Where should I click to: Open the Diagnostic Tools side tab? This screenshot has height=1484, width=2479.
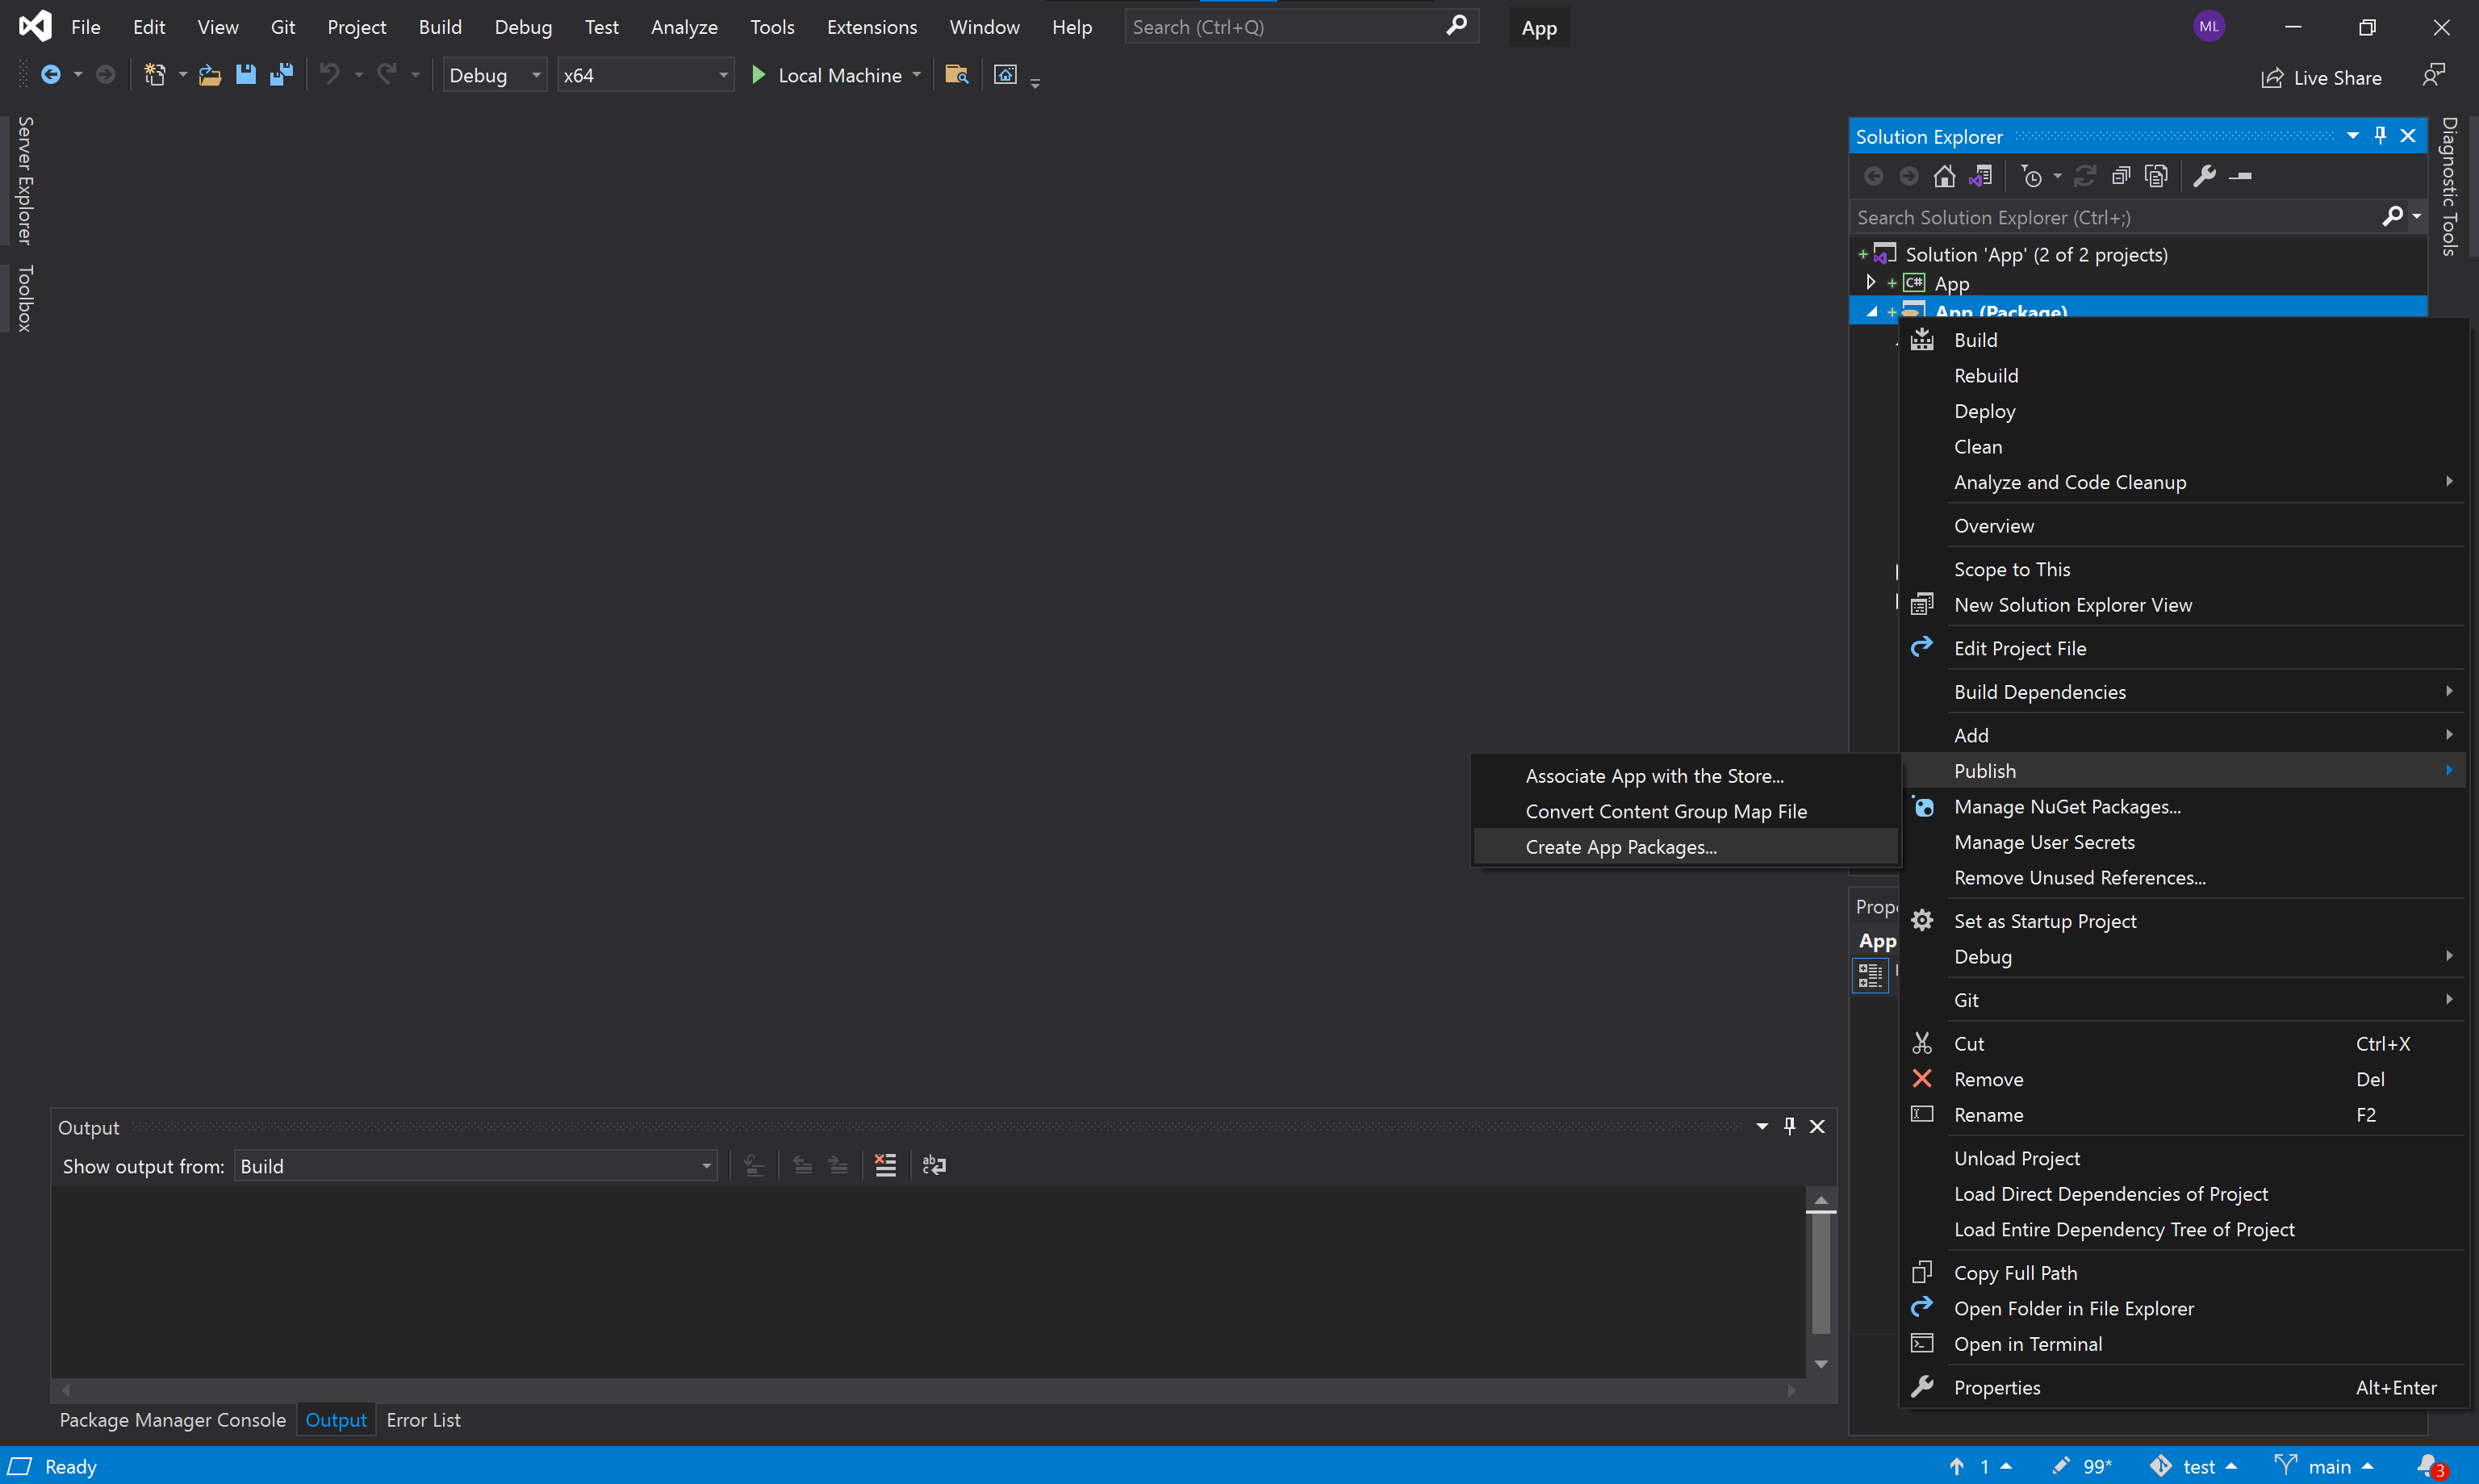coord(2448,187)
